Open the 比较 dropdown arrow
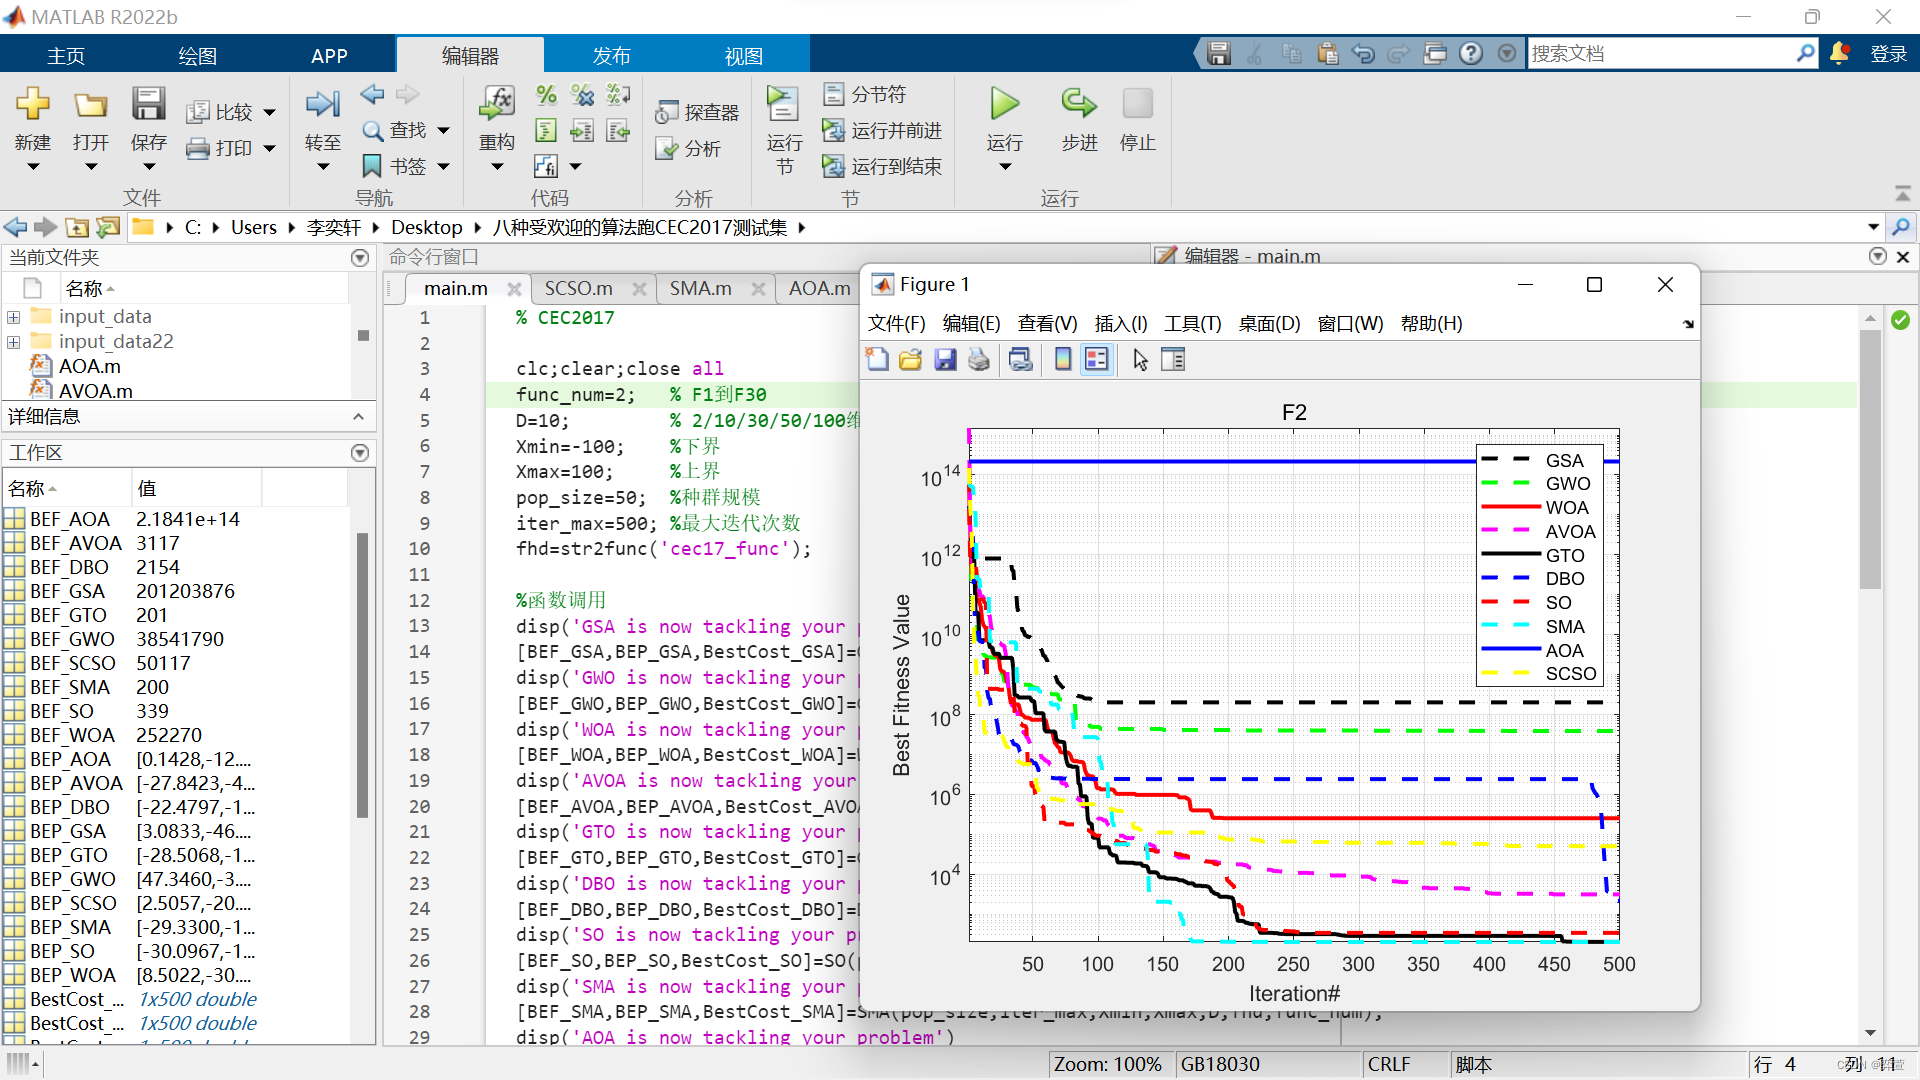1920x1080 pixels. pos(270,113)
